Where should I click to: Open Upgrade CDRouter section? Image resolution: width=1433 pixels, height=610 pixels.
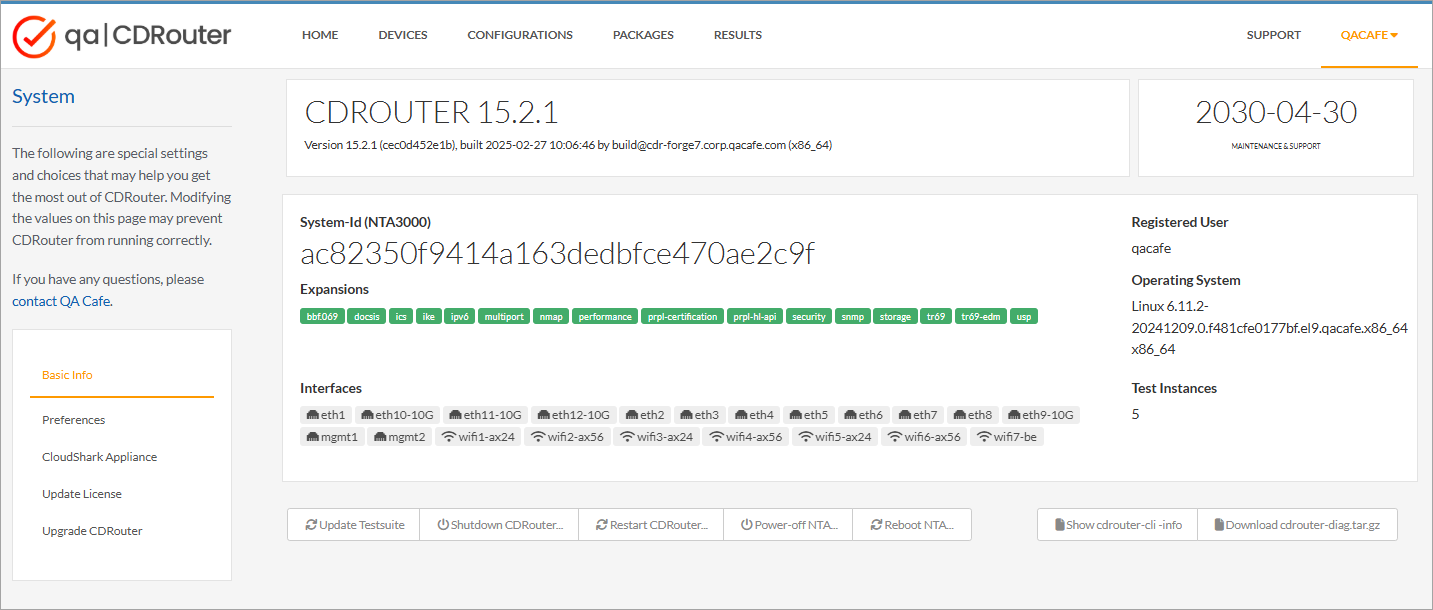coord(92,531)
